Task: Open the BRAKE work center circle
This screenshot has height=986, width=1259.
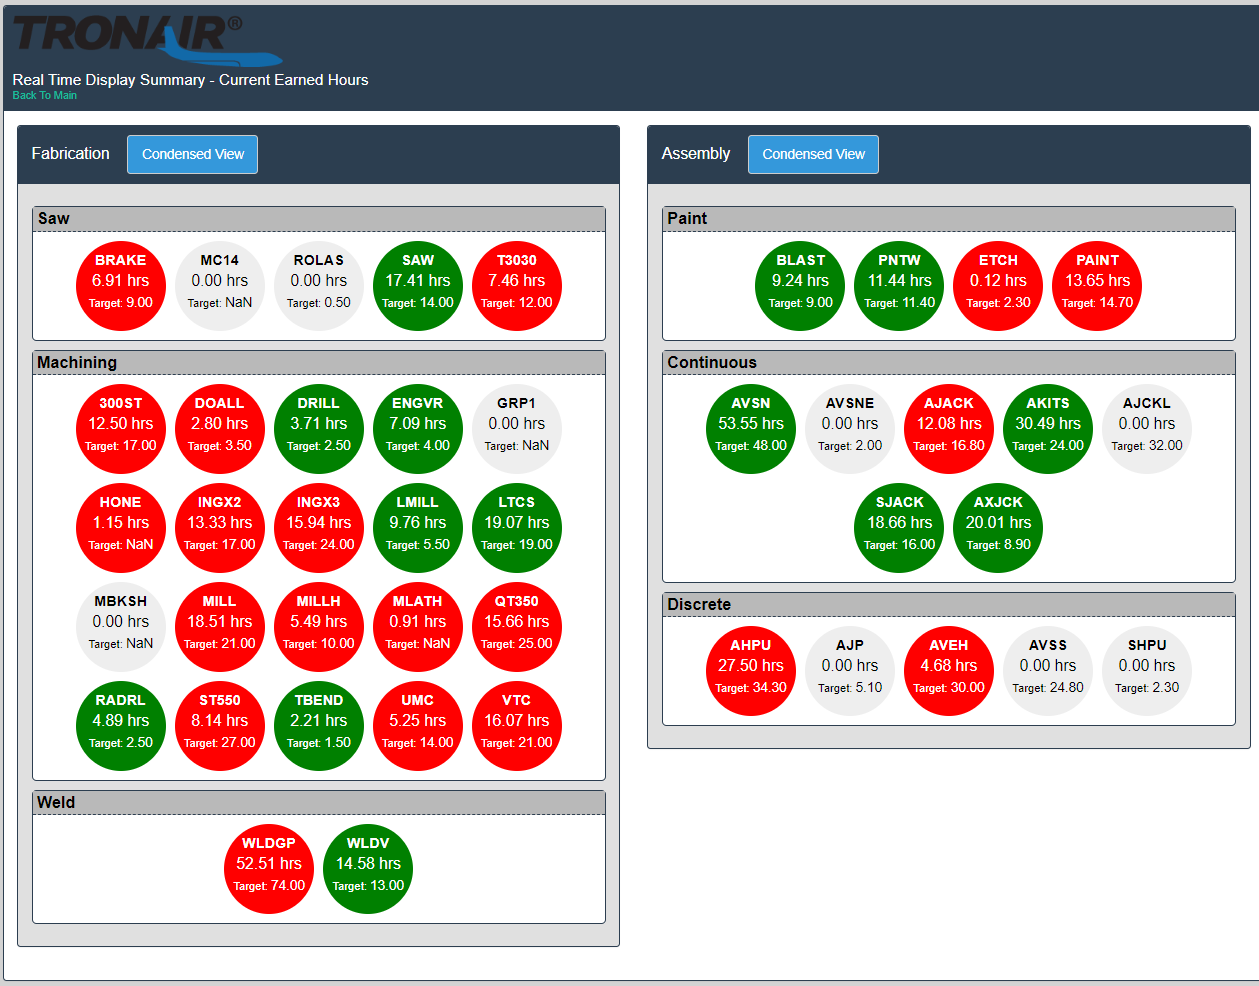Action: pyautogui.click(x=121, y=286)
